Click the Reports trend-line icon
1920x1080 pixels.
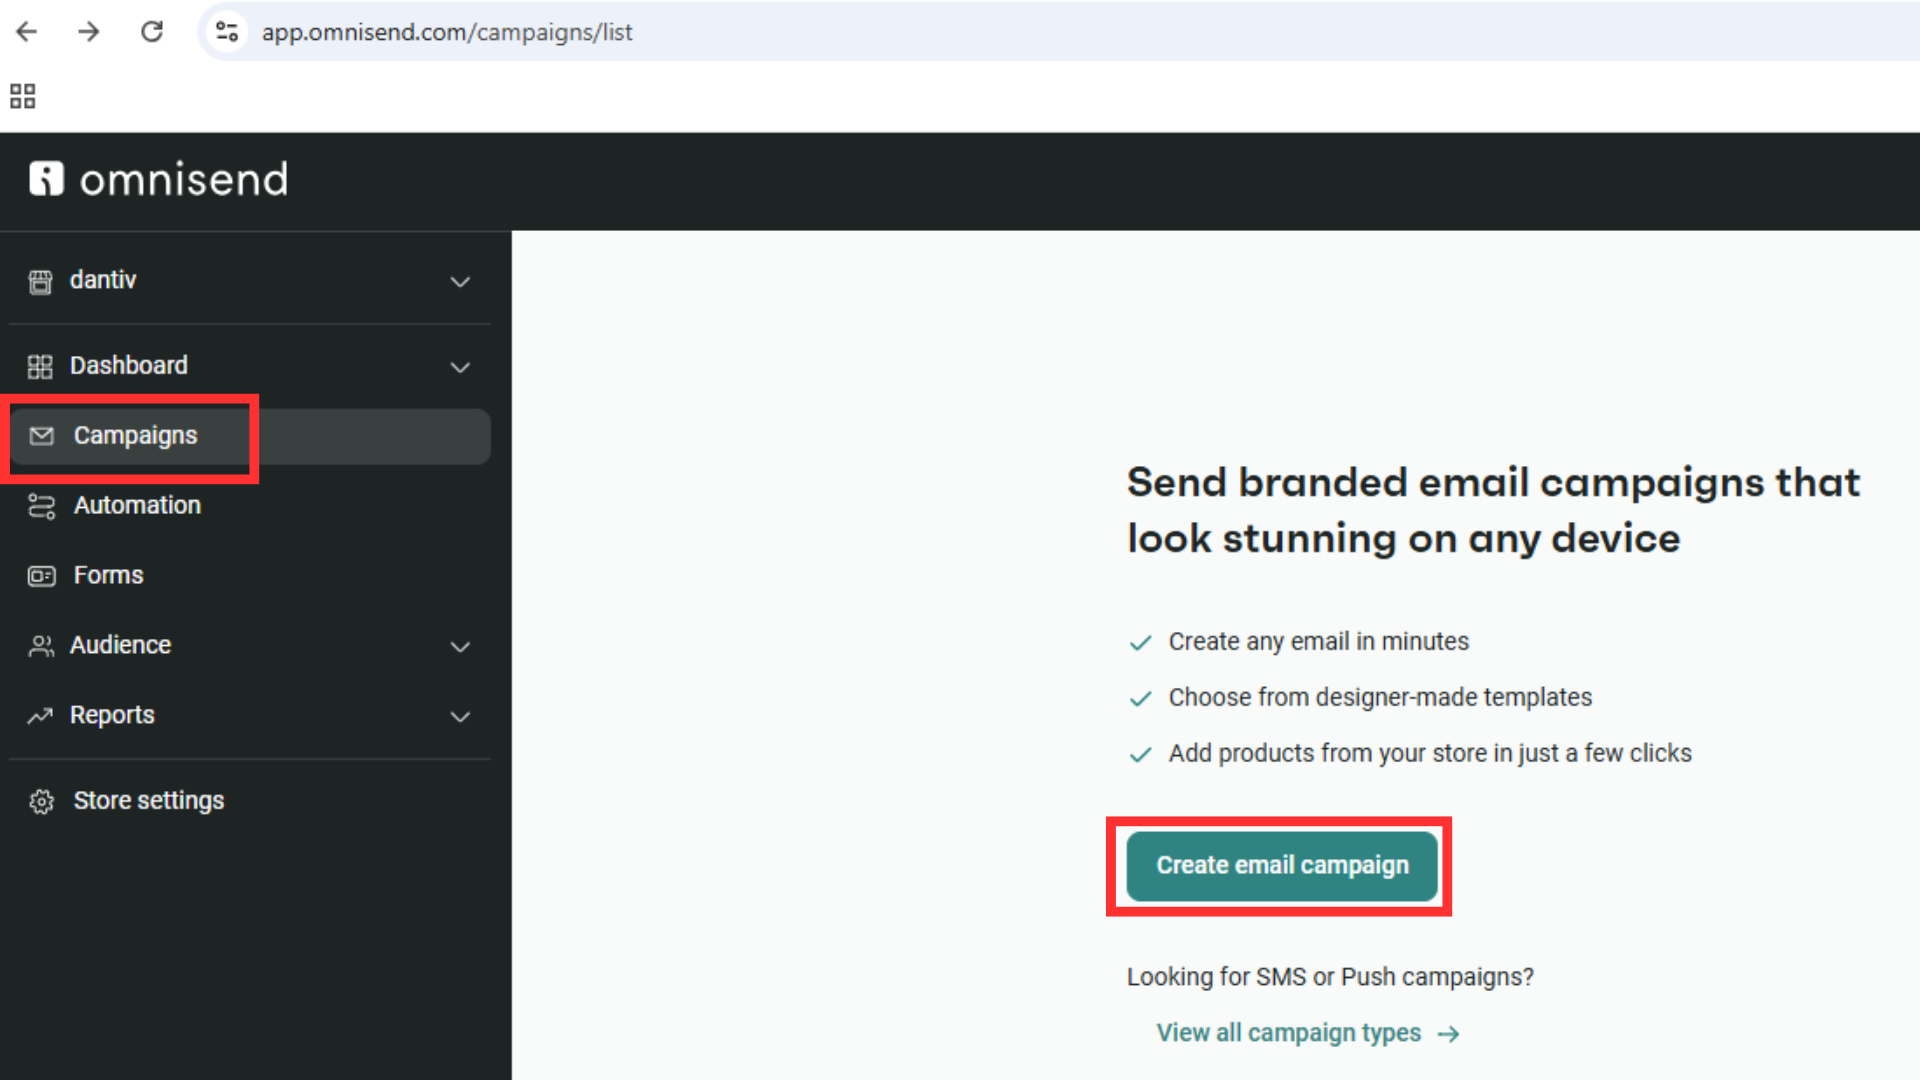click(40, 716)
